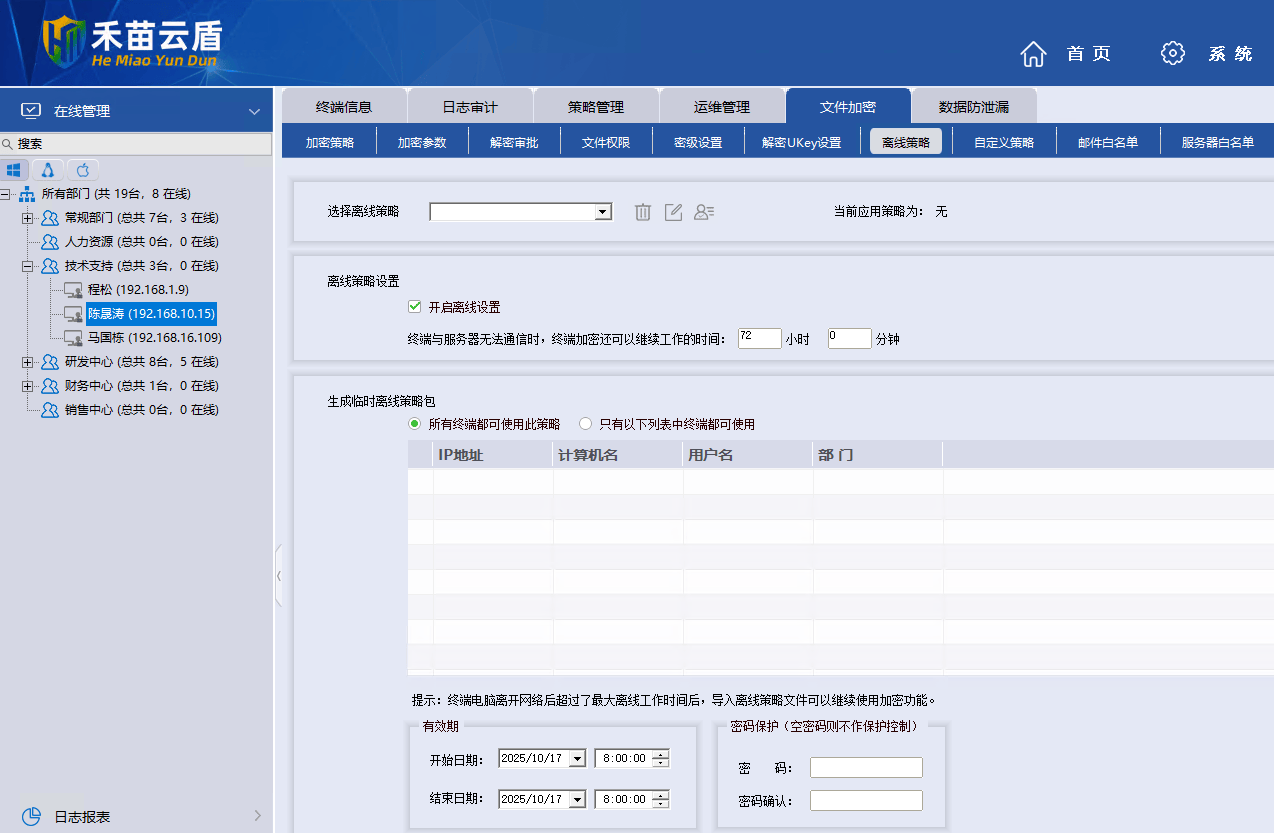1274x833 pixels.
Task: Increase end time using spinner up arrow
Action: pyautogui.click(x=660, y=794)
